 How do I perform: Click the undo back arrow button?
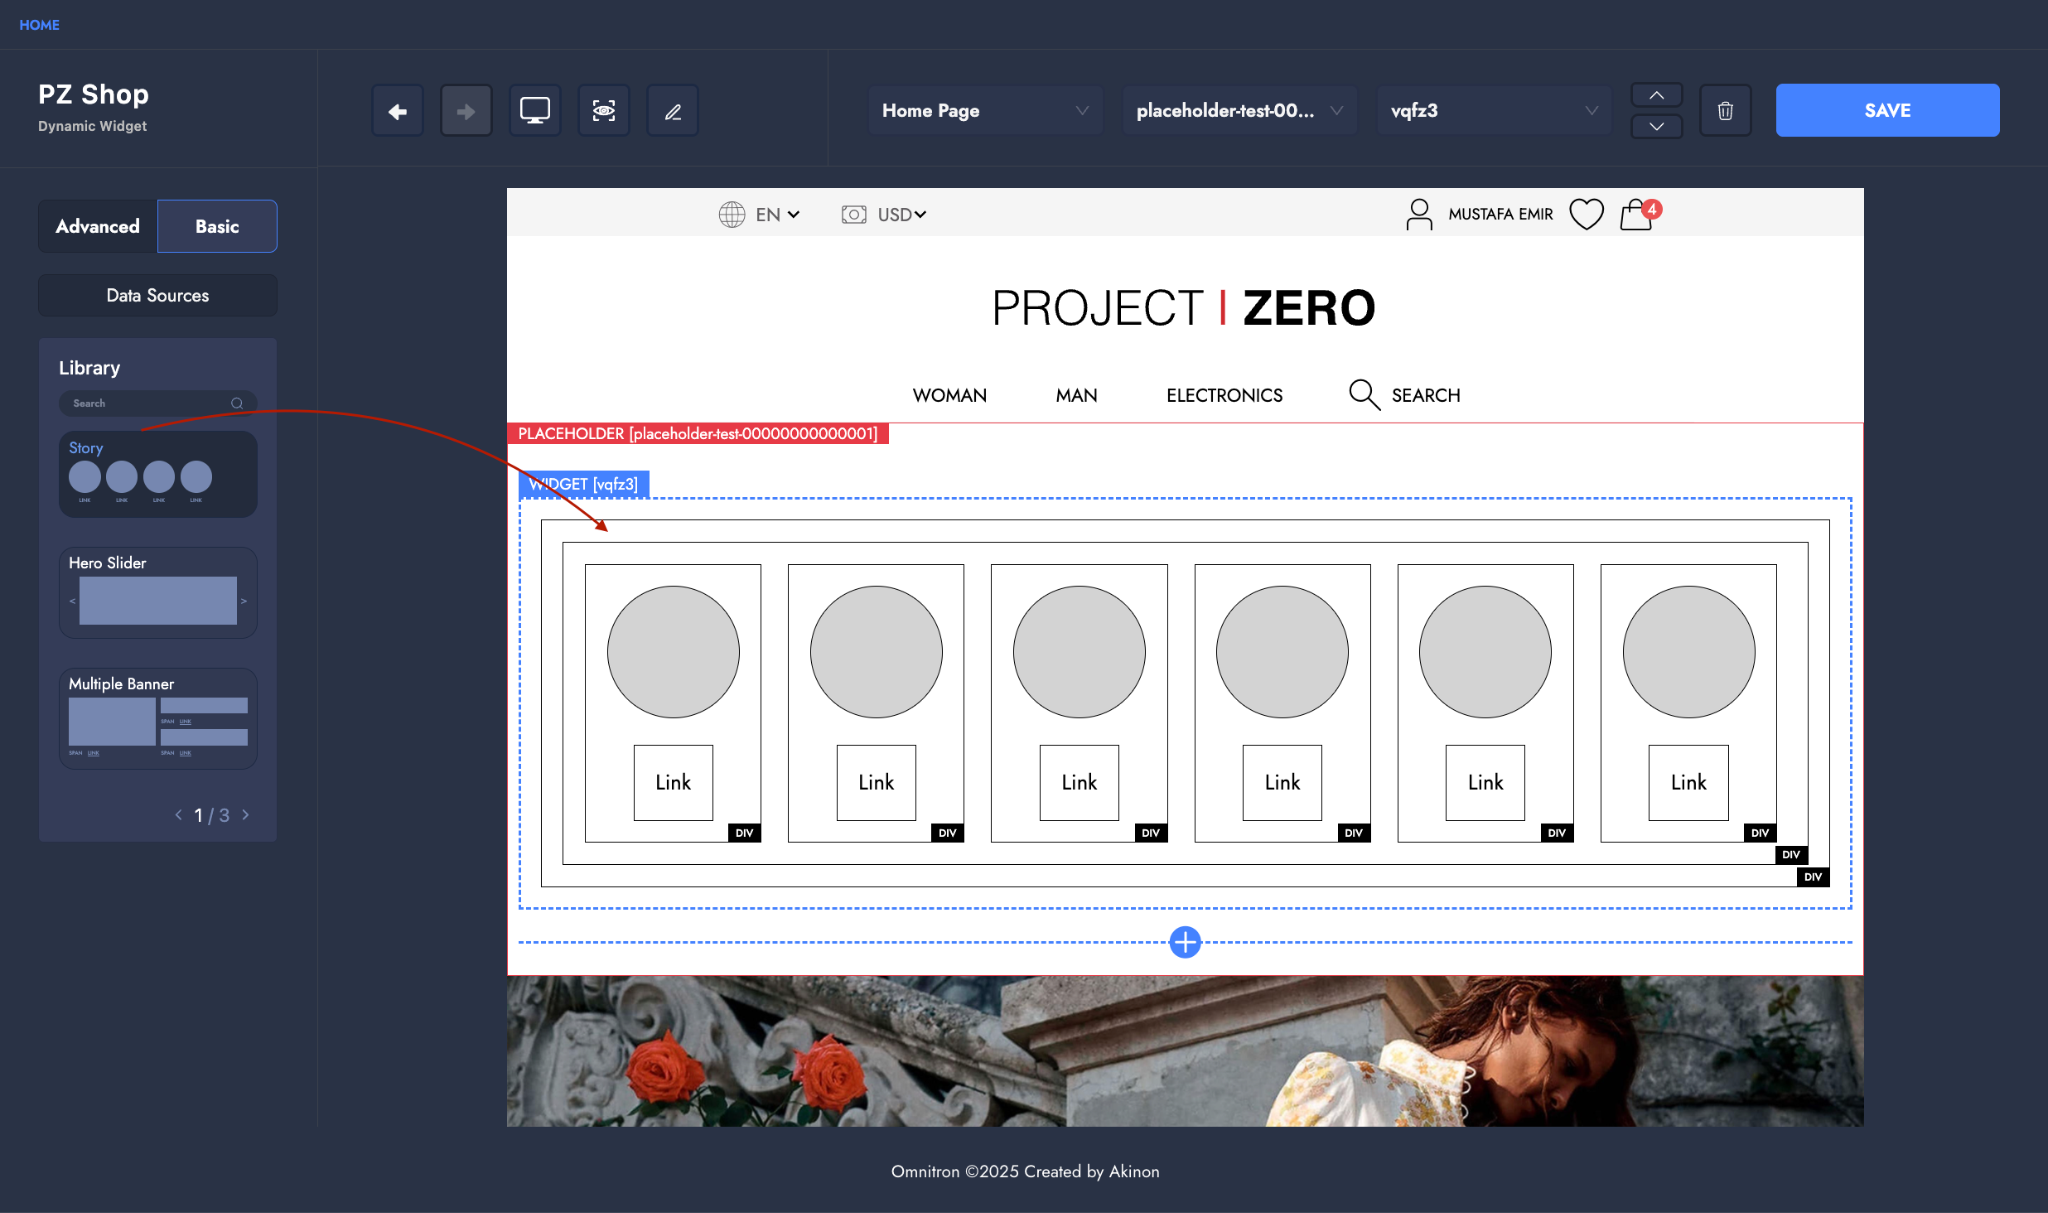pyautogui.click(x=398, y=111)
